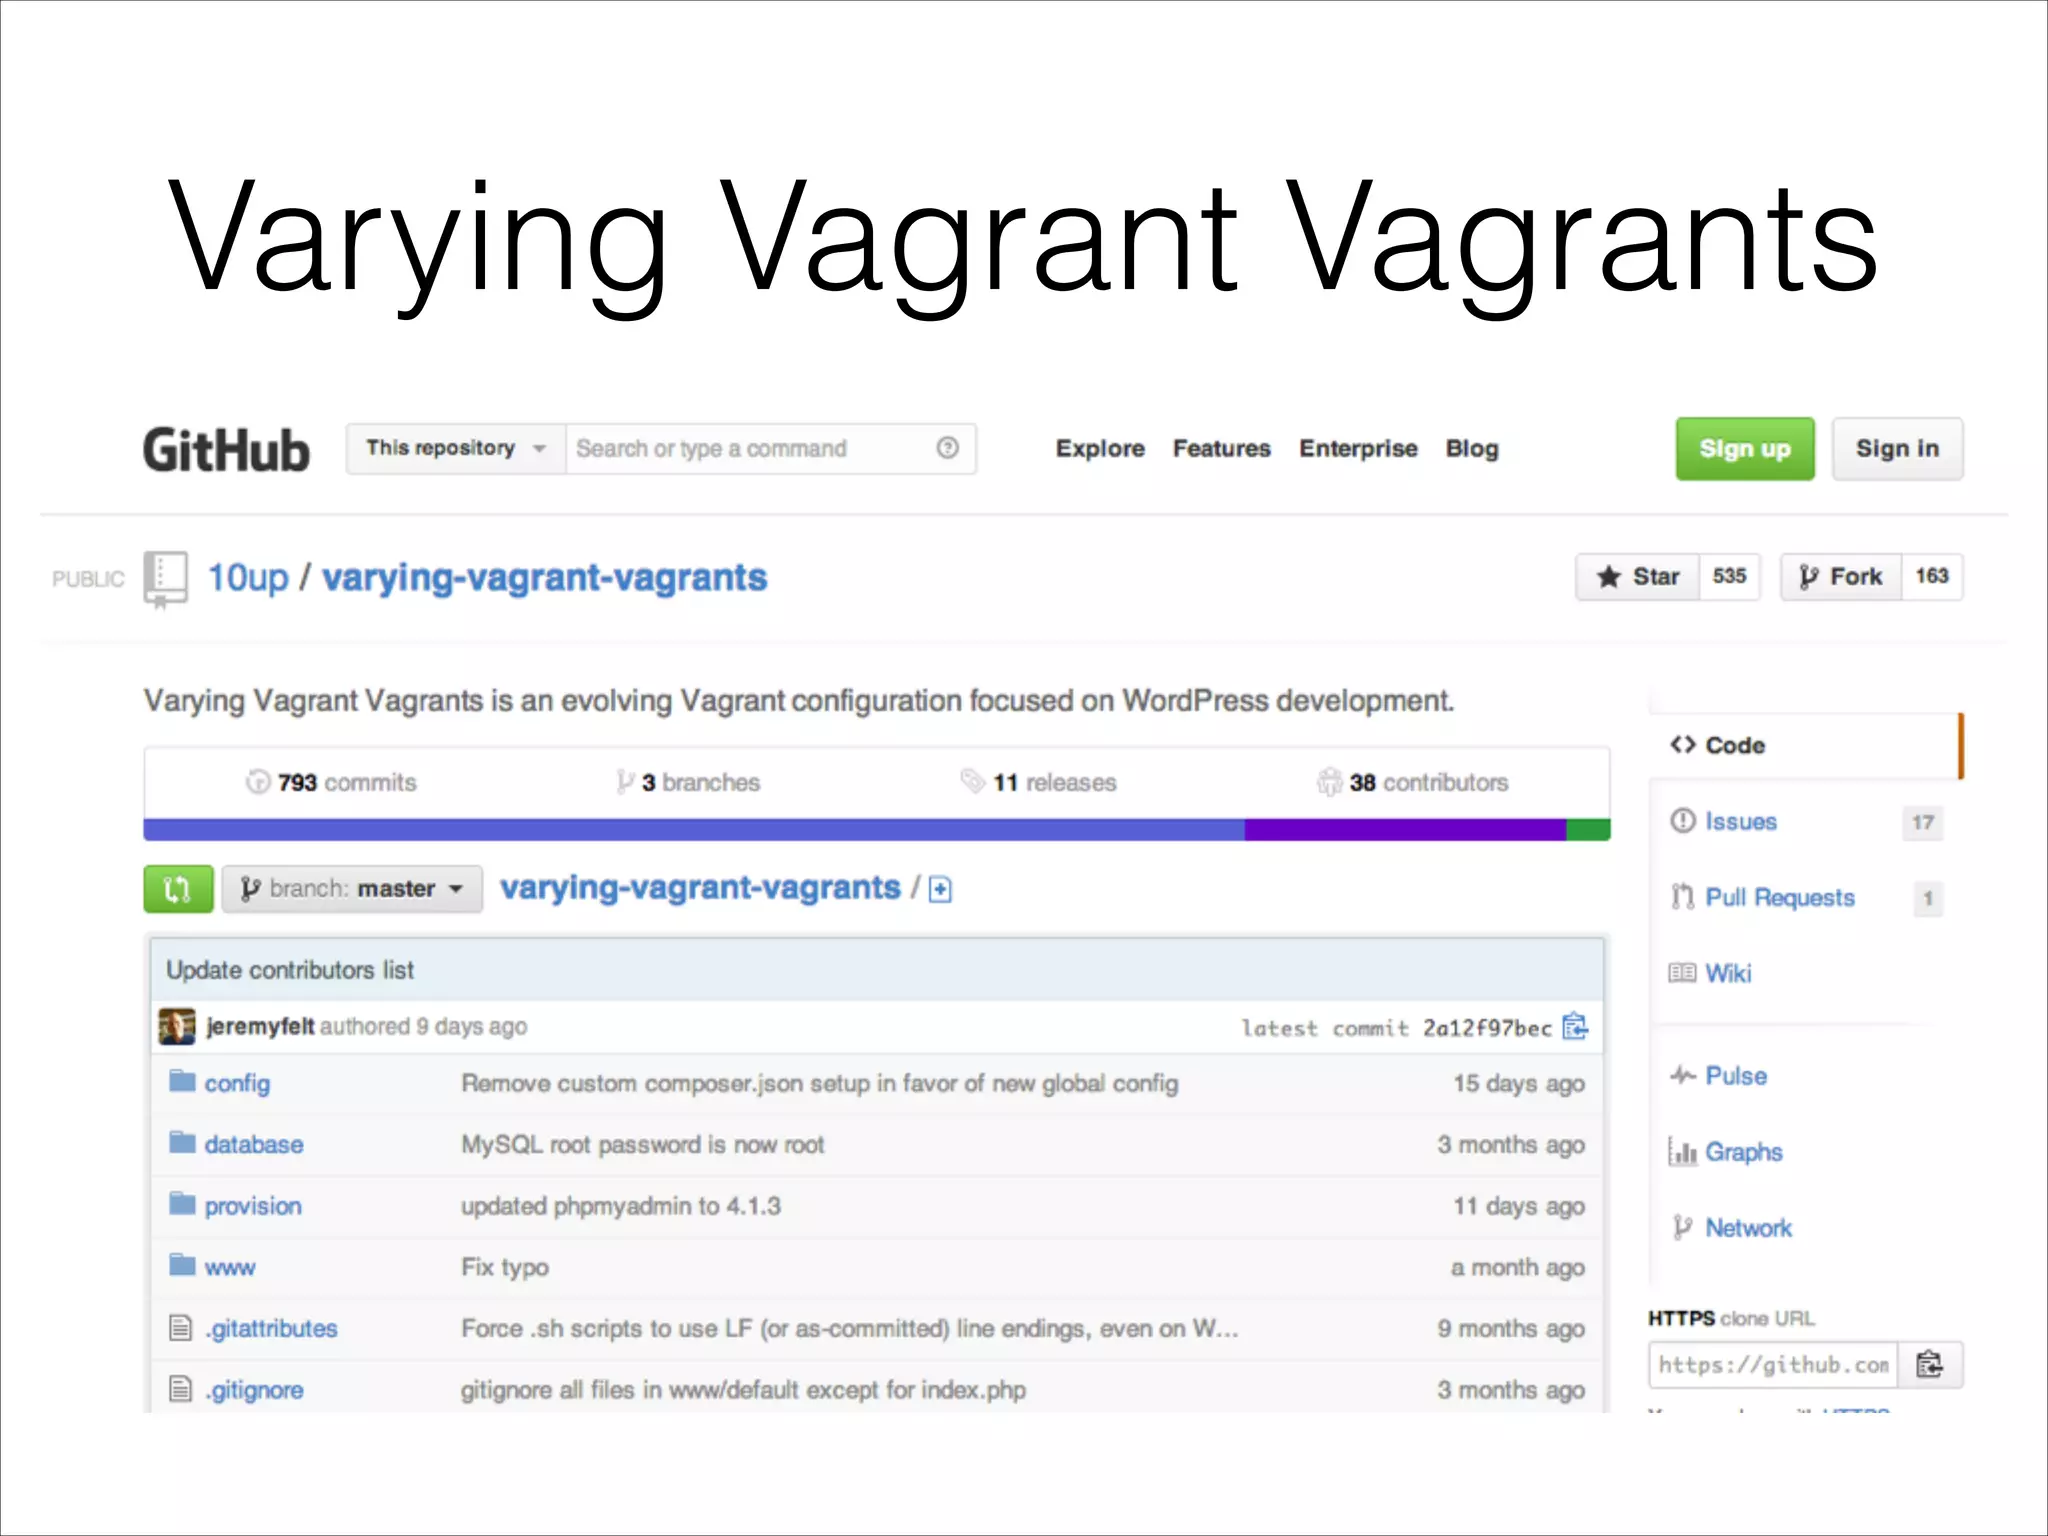Click the star icon on Star button
The width and height of the screenshot is (2048, 1536).
pyautogui.click(x=1608, y=577)
